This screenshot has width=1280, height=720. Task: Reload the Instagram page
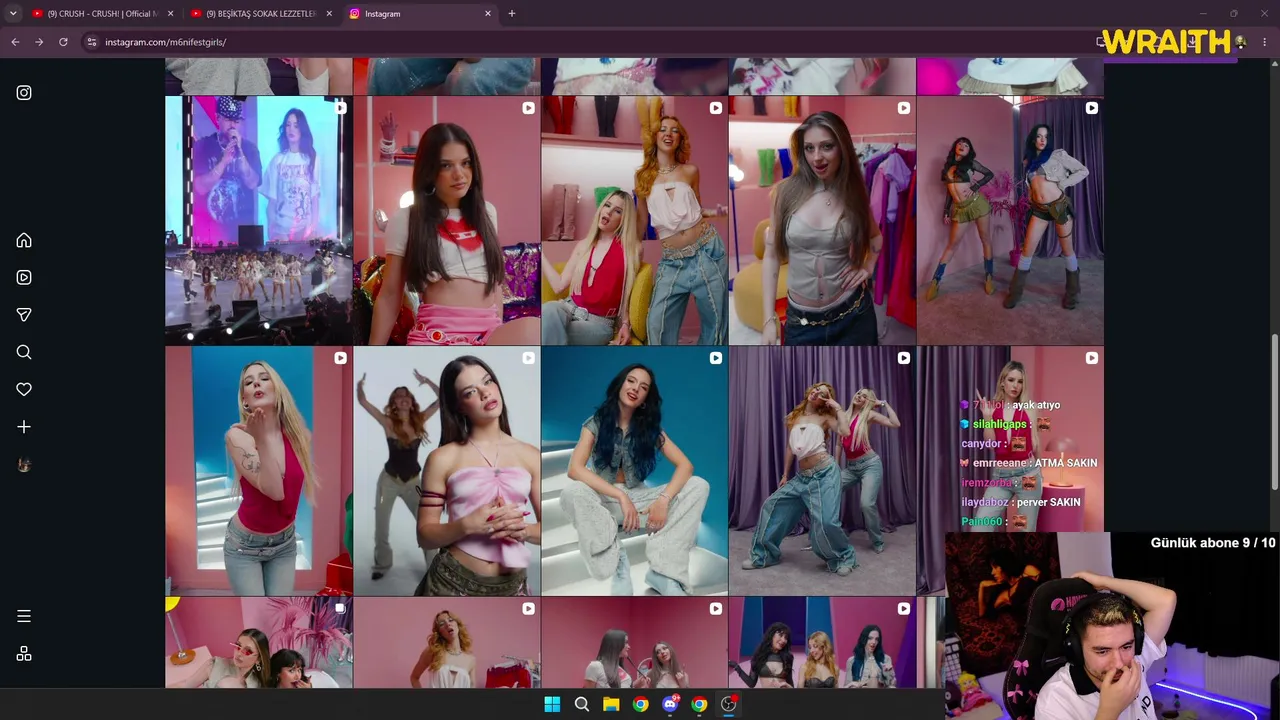tap(63, 42)
